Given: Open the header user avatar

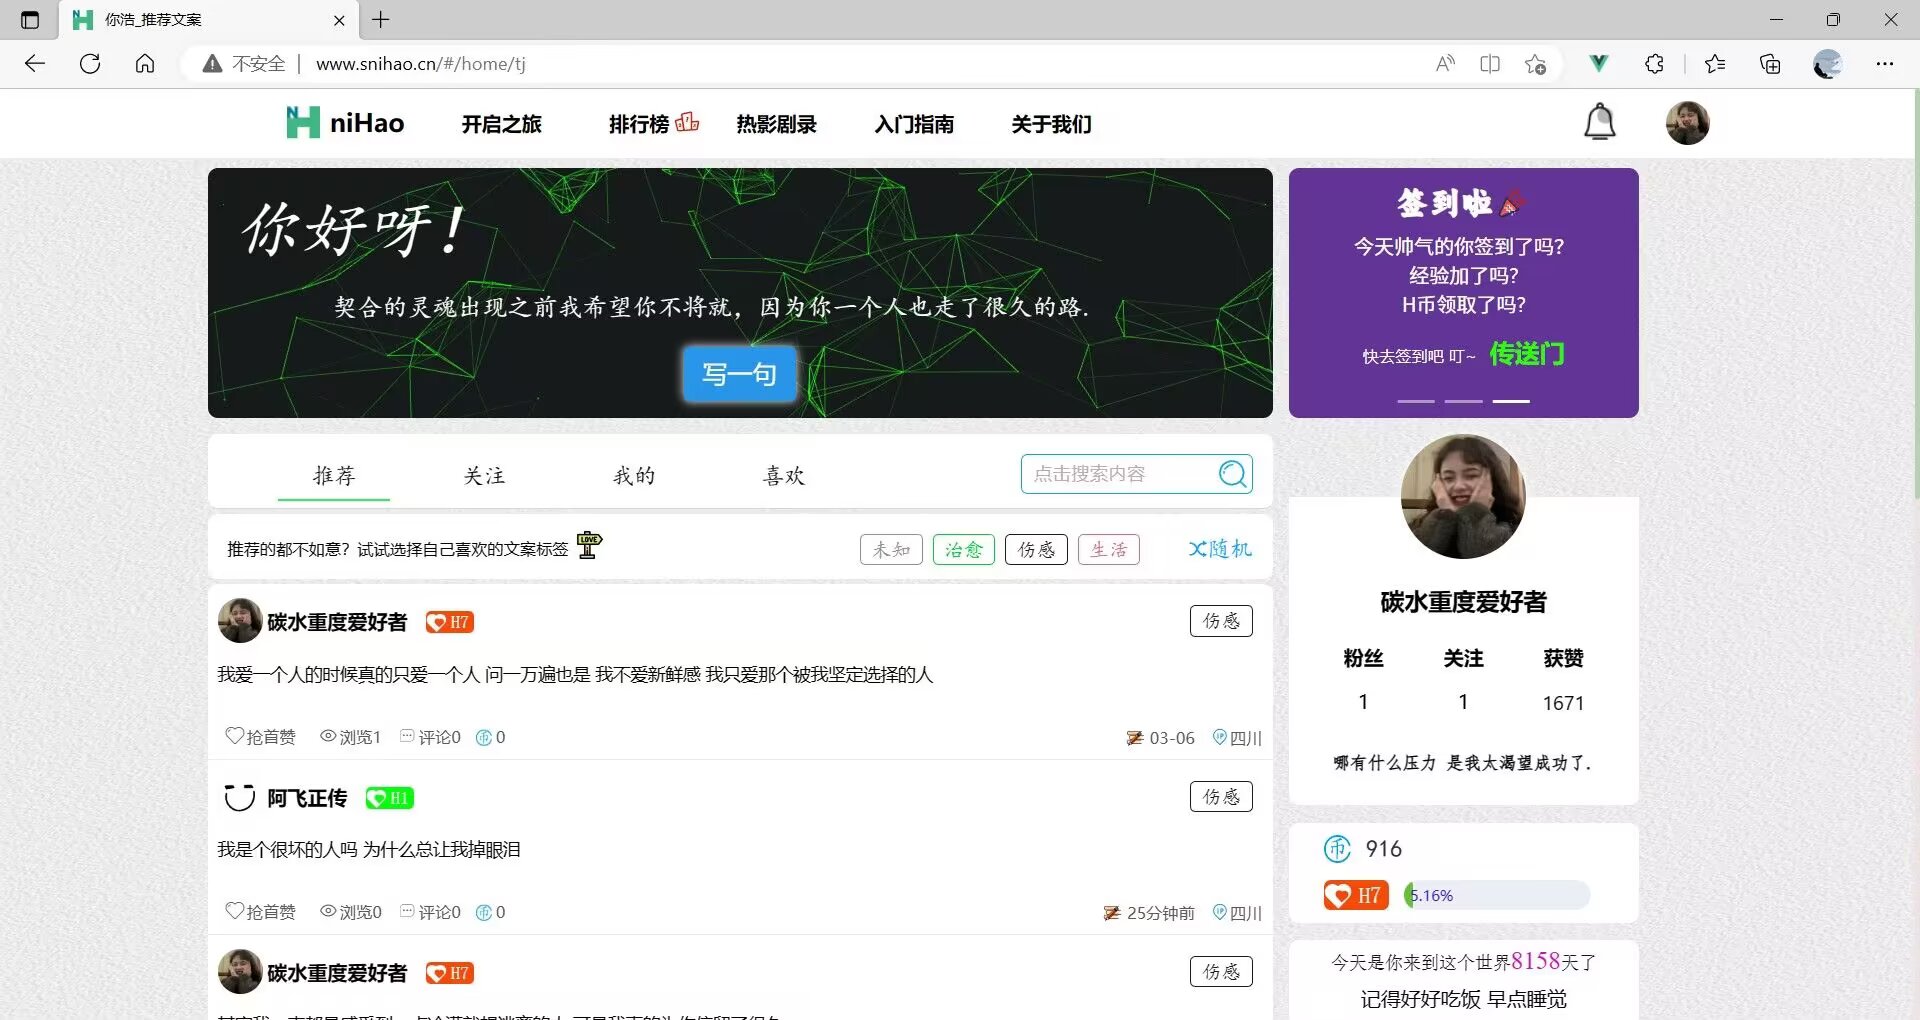Looking at the screenshot, I should click(1687, 123).
